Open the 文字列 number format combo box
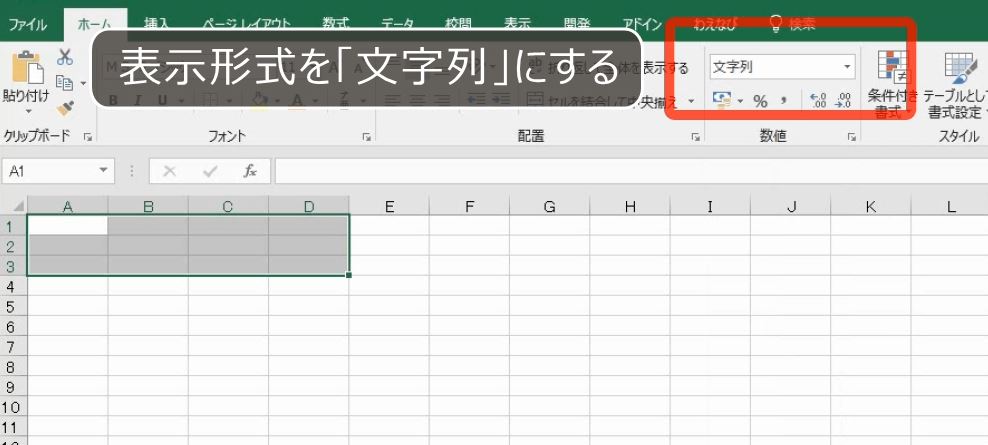This screenshot has height=445, width=988. coord(782,67)
